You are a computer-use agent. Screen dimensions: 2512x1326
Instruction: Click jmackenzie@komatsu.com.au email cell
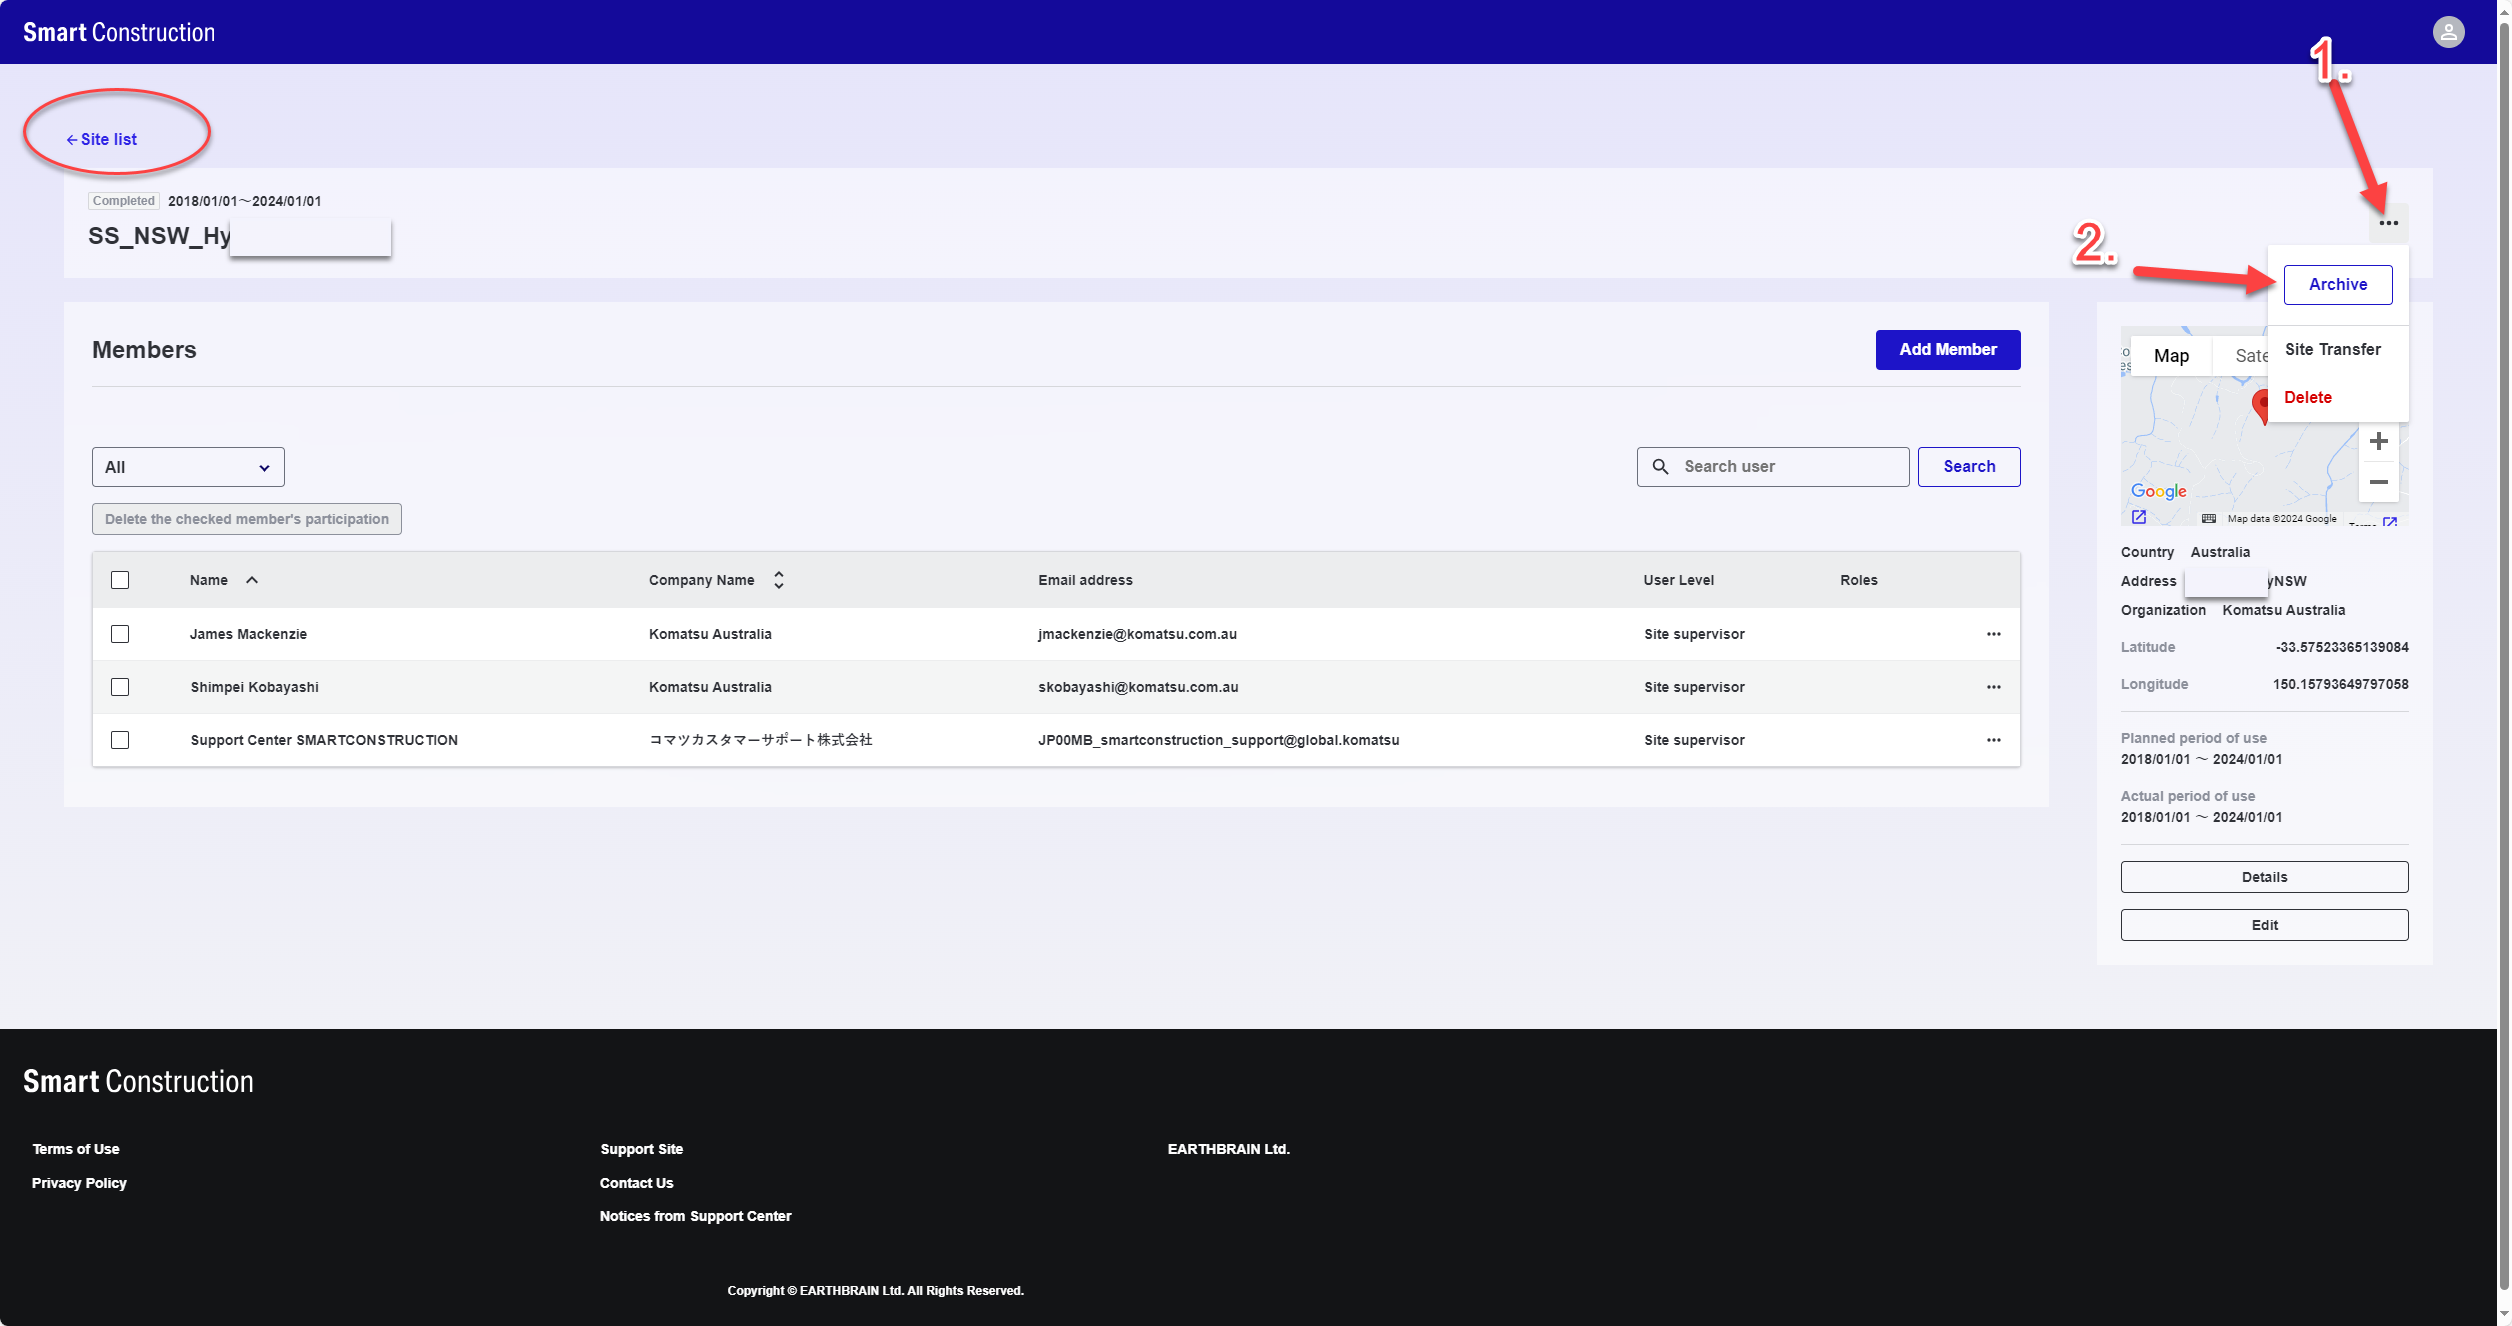[1138, 634]
